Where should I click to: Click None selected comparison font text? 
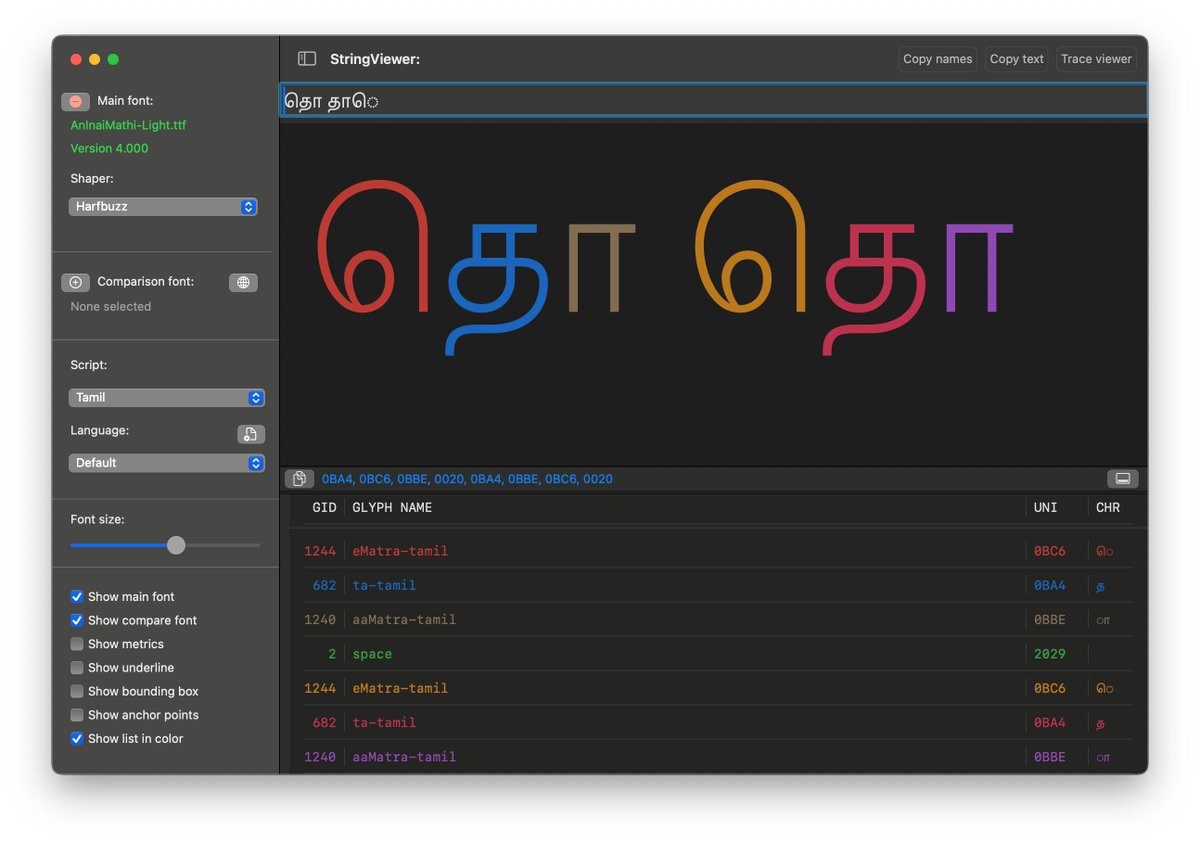point(111,307)
